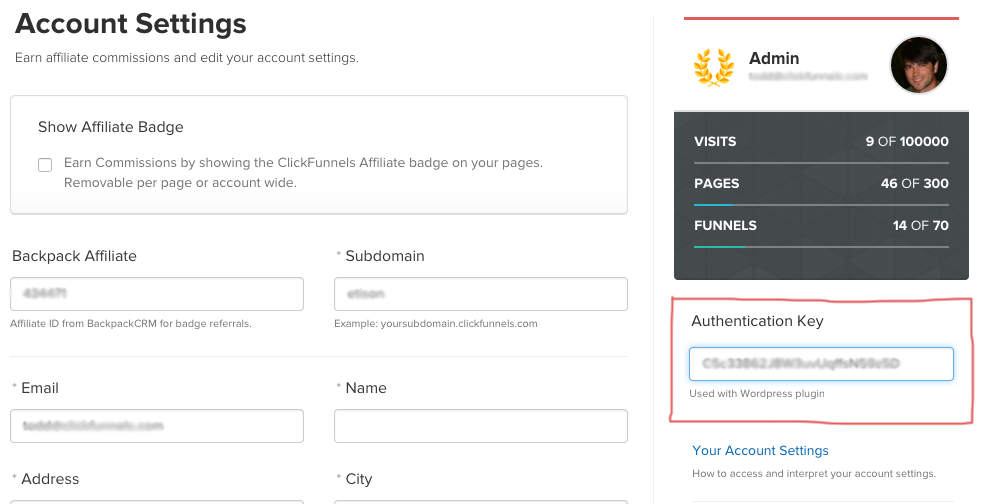Select the Email input field
Viewport: 988px width, 504px height.
[157, 426]
